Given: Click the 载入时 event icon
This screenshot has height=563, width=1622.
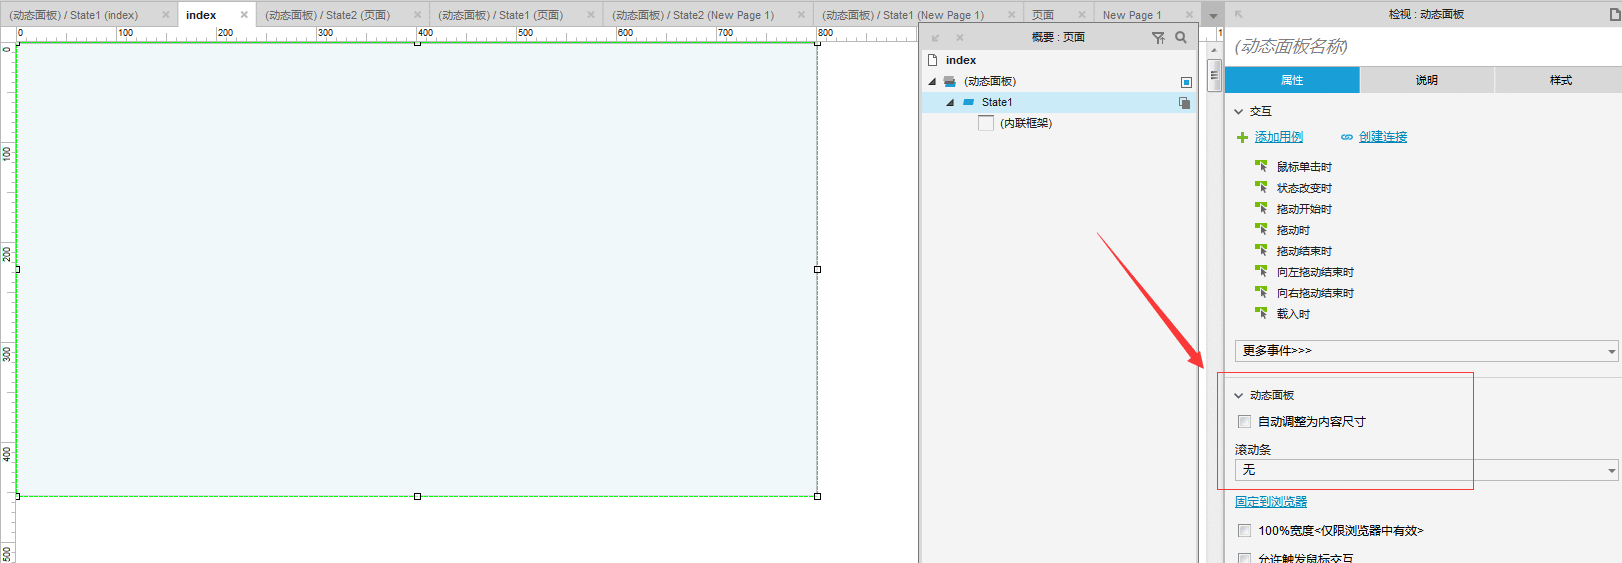Looking at the screenshot, I should 1261,313.
